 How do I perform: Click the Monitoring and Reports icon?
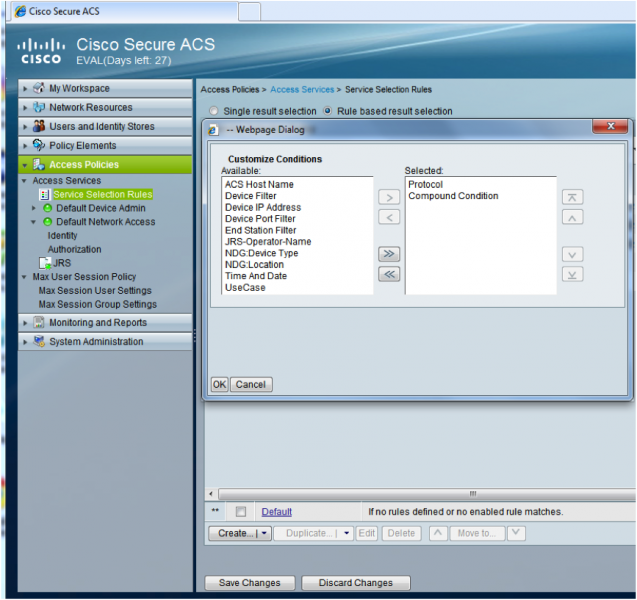pos(39,322)
